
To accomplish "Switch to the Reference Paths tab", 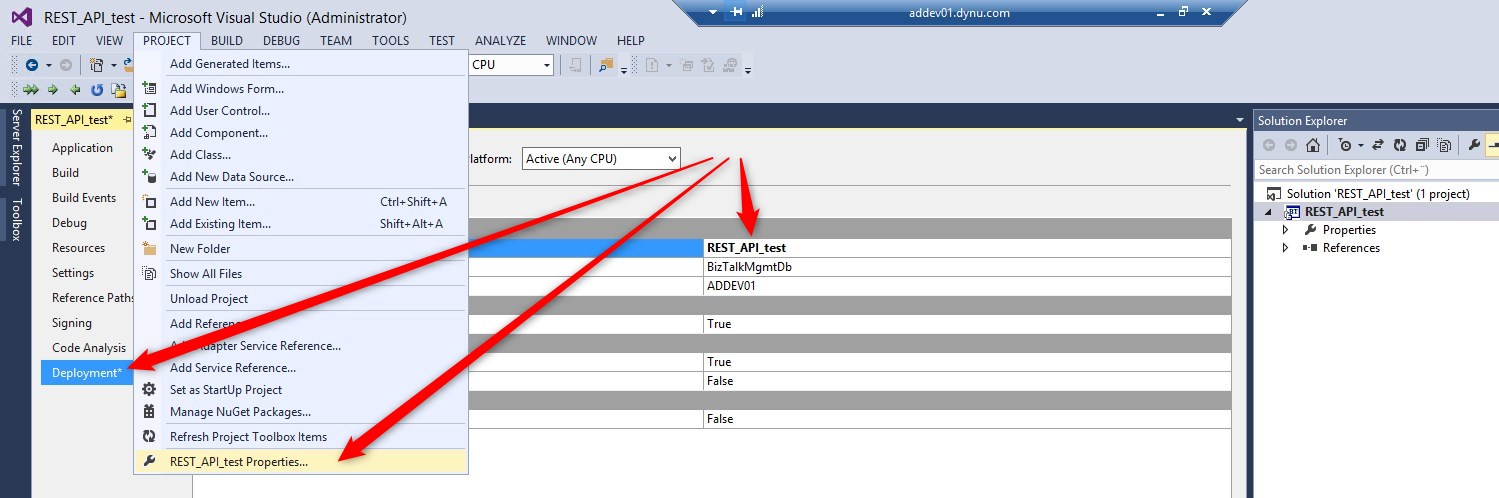I will coord(94,298).
